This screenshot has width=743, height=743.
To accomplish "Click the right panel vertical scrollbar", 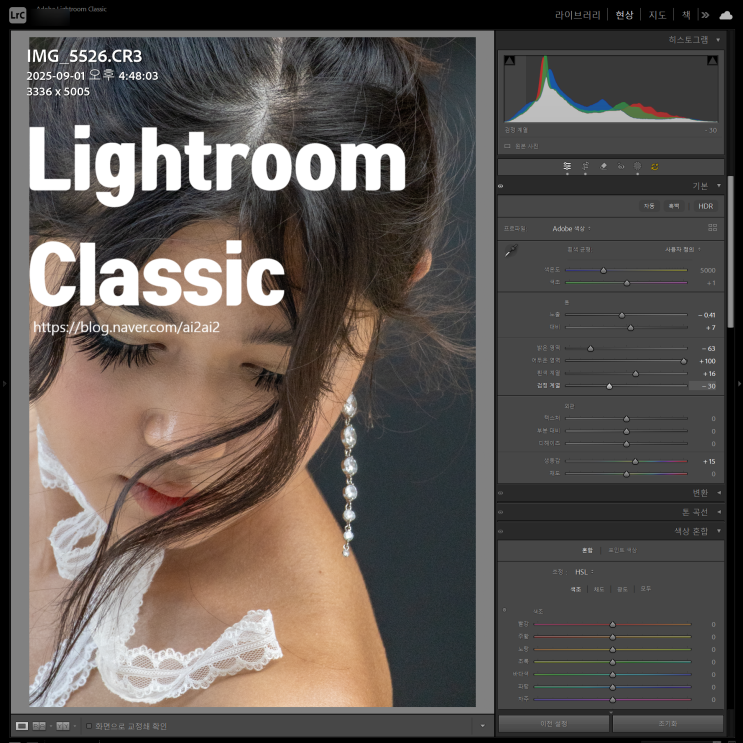I will pyautogui.click(x=731, y=251).
